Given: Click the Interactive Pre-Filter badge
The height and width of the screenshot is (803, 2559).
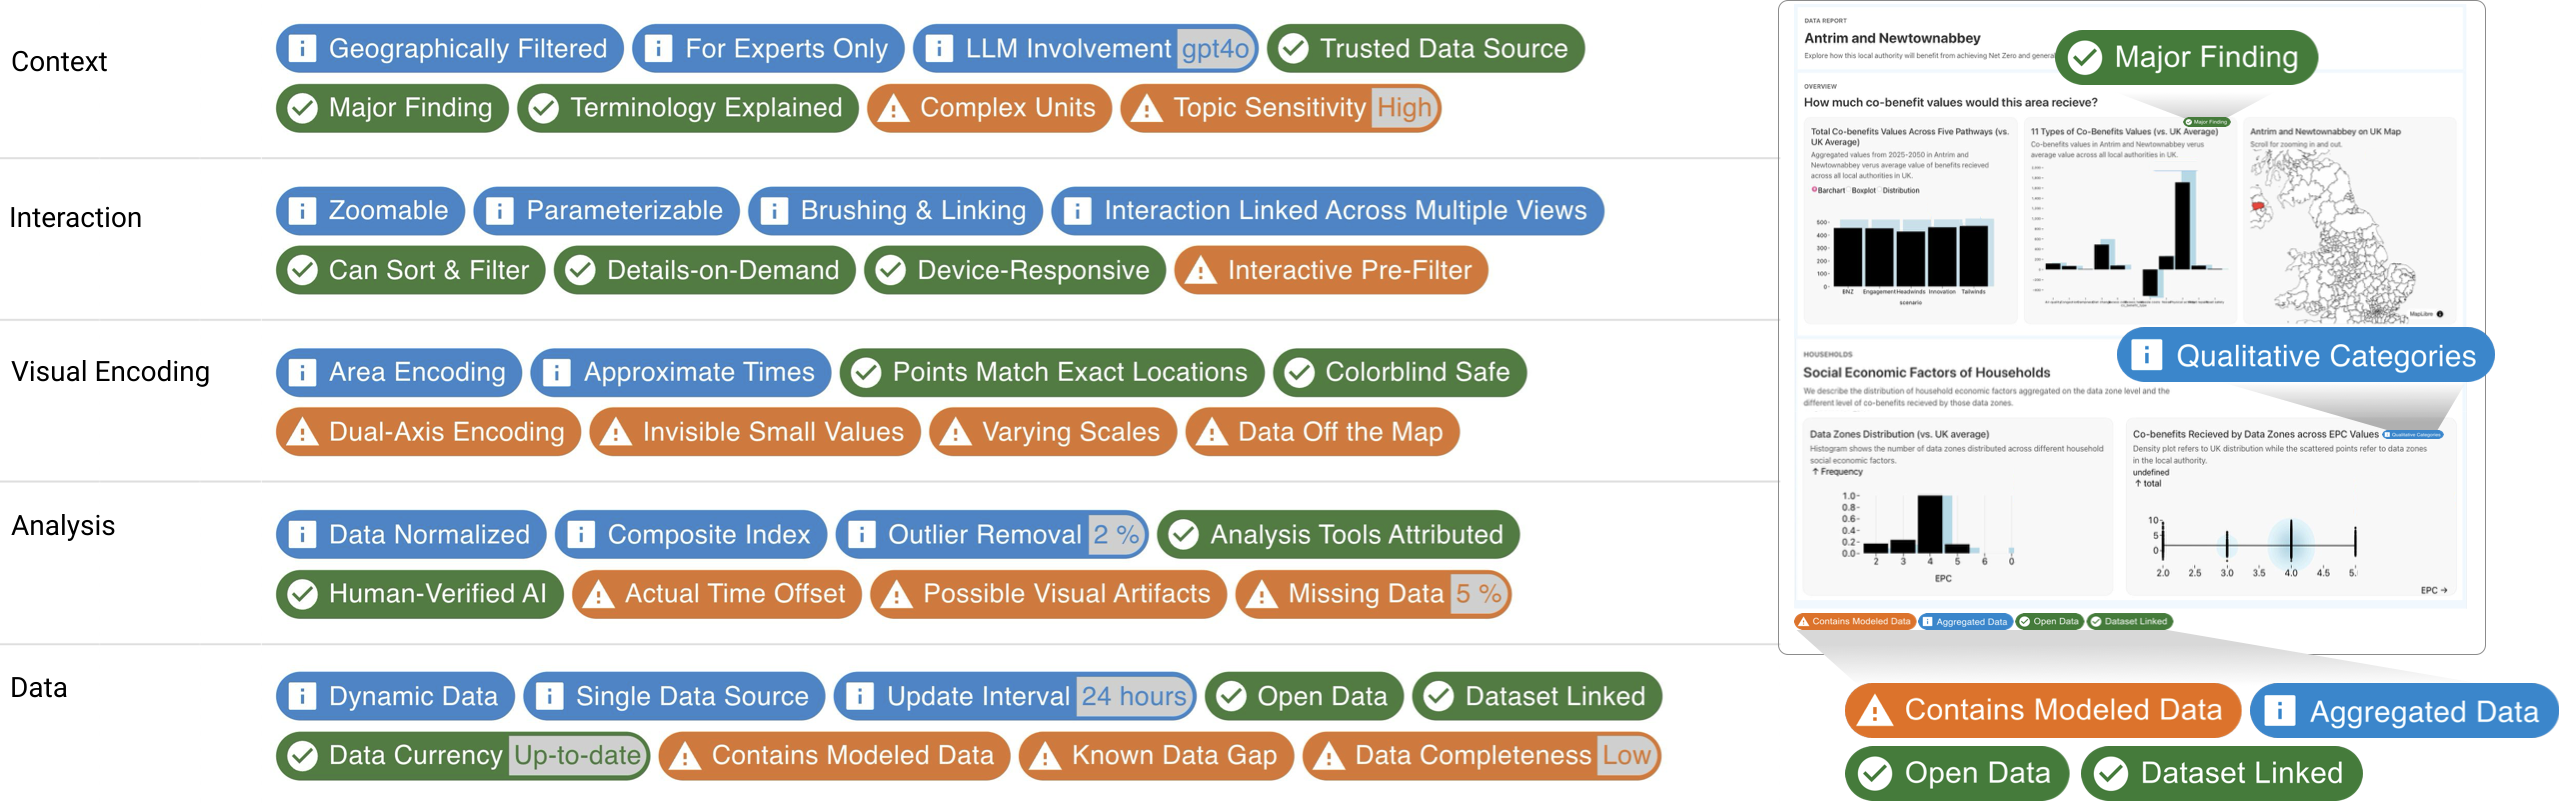Looking at the screenshot, I should [1331, 270].
